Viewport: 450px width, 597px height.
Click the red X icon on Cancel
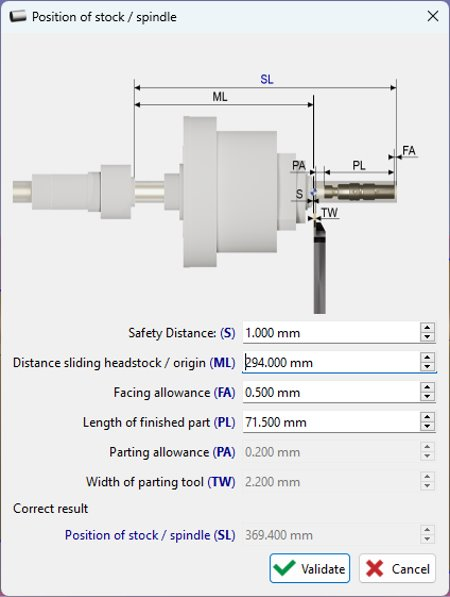click(375, 568)
